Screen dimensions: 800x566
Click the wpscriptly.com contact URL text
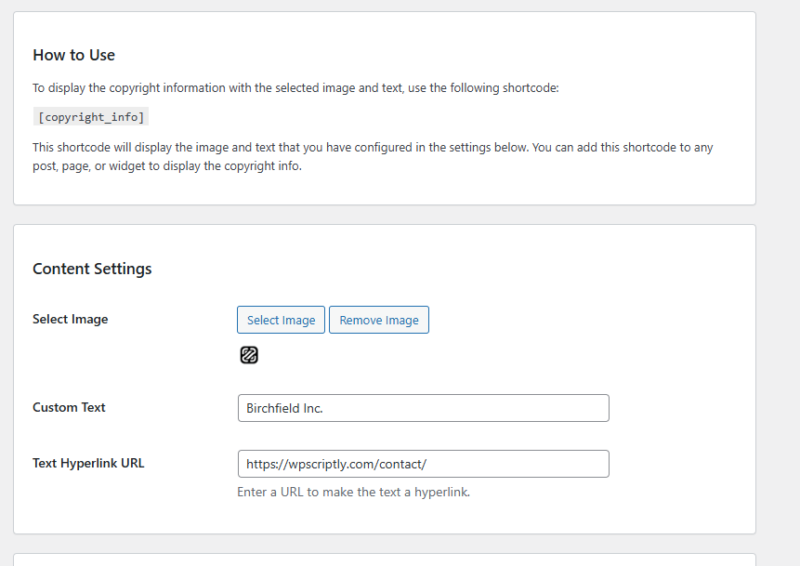click(x=336, y=464)
